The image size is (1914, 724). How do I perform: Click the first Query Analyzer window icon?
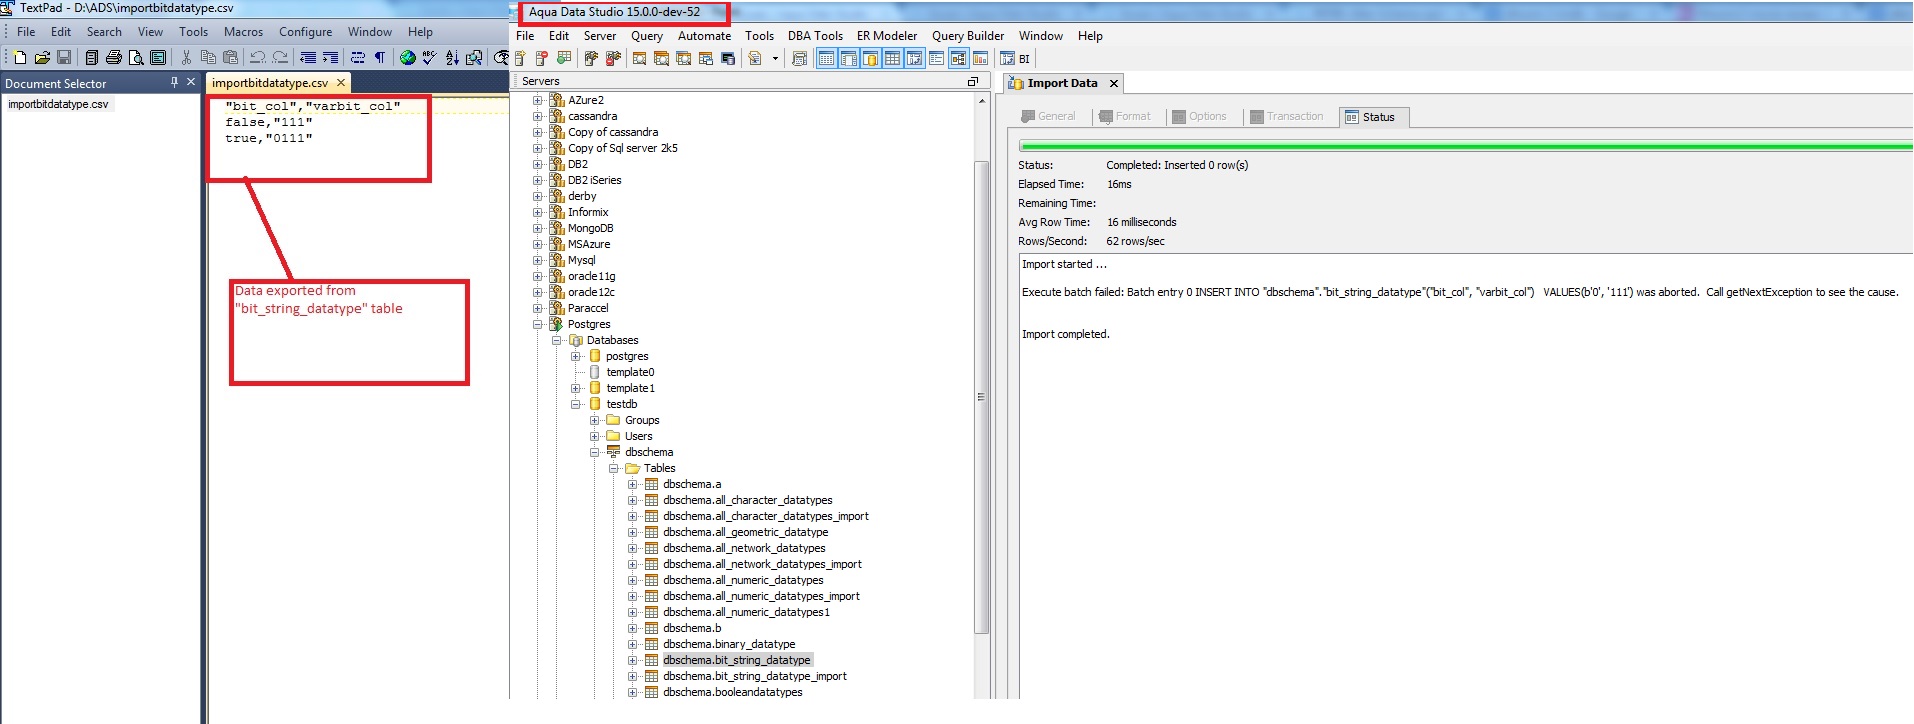pos(639,58)
